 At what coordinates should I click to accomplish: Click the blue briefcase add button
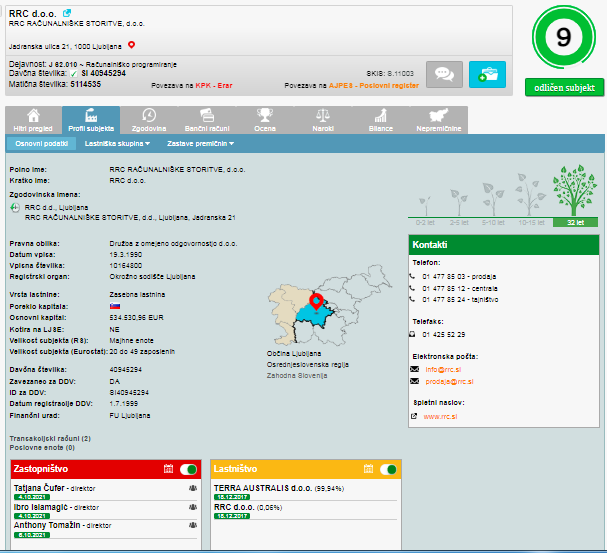click(x=487, y=74)
